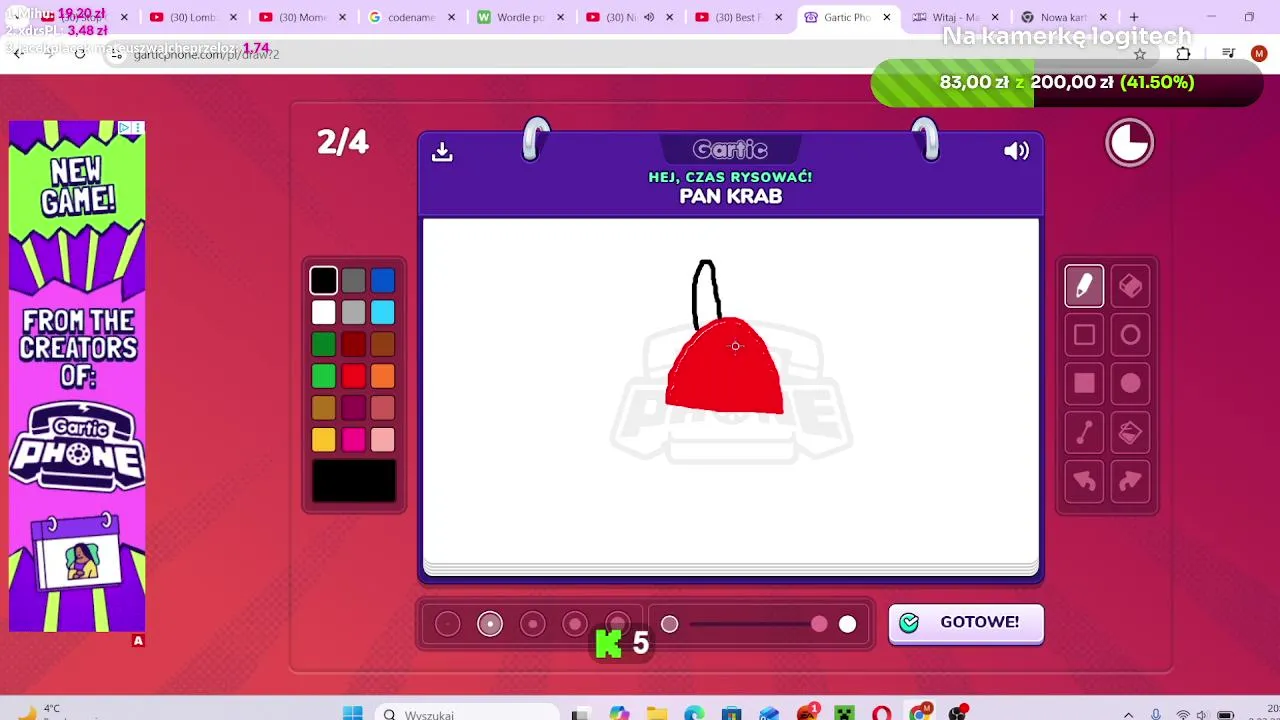Pick the smallest brush size
Image resolution: width=1280 pixels, height=720 pixels.
(x=448, y=624)
